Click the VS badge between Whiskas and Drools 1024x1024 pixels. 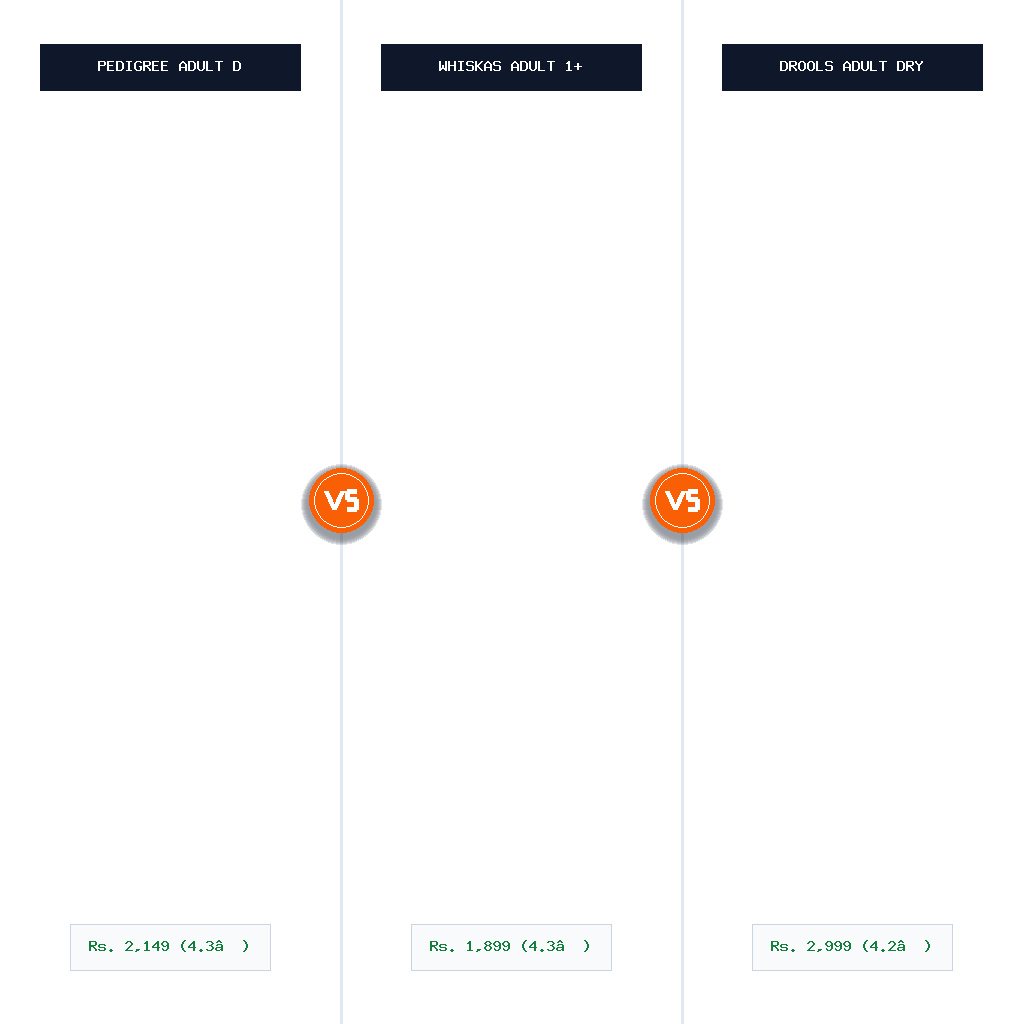point(682,501)
